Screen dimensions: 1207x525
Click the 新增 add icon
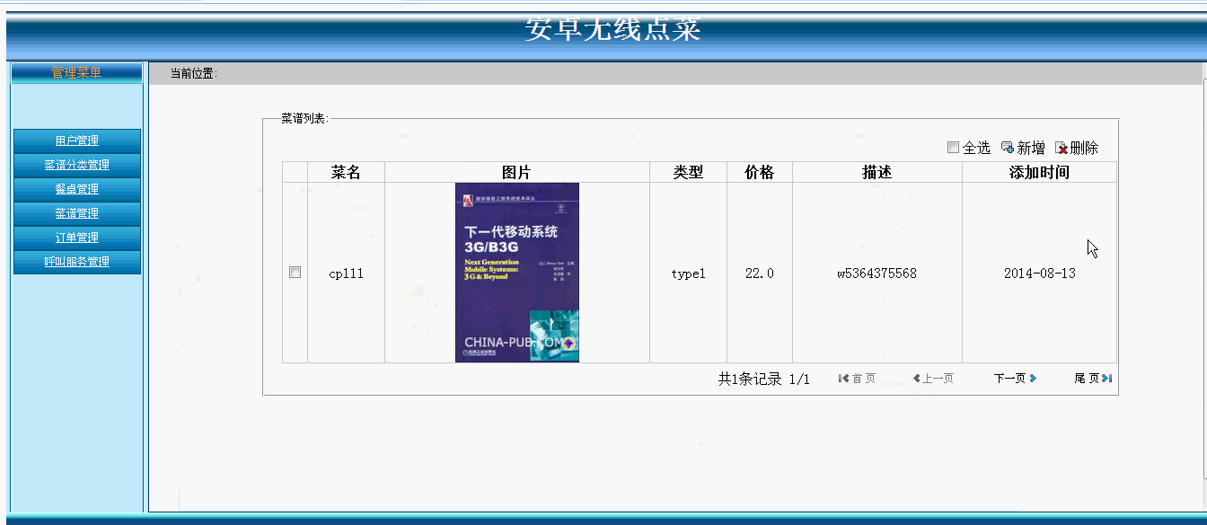(1008, 148)
